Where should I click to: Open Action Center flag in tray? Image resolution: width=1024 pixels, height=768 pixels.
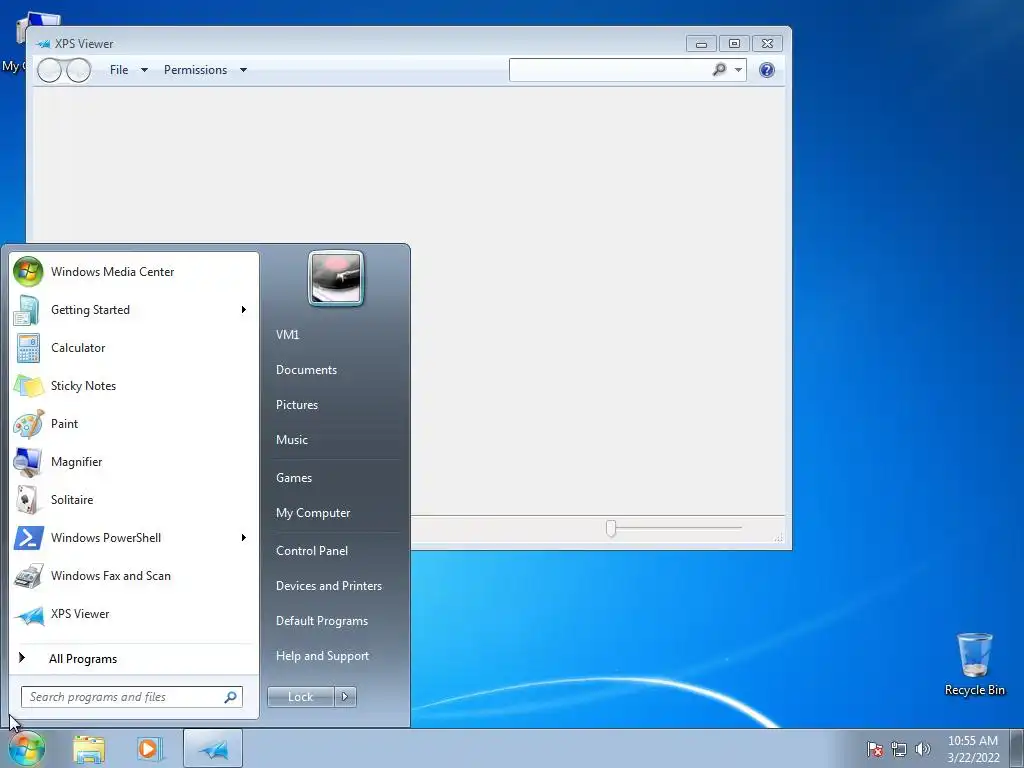click(875, 749)
